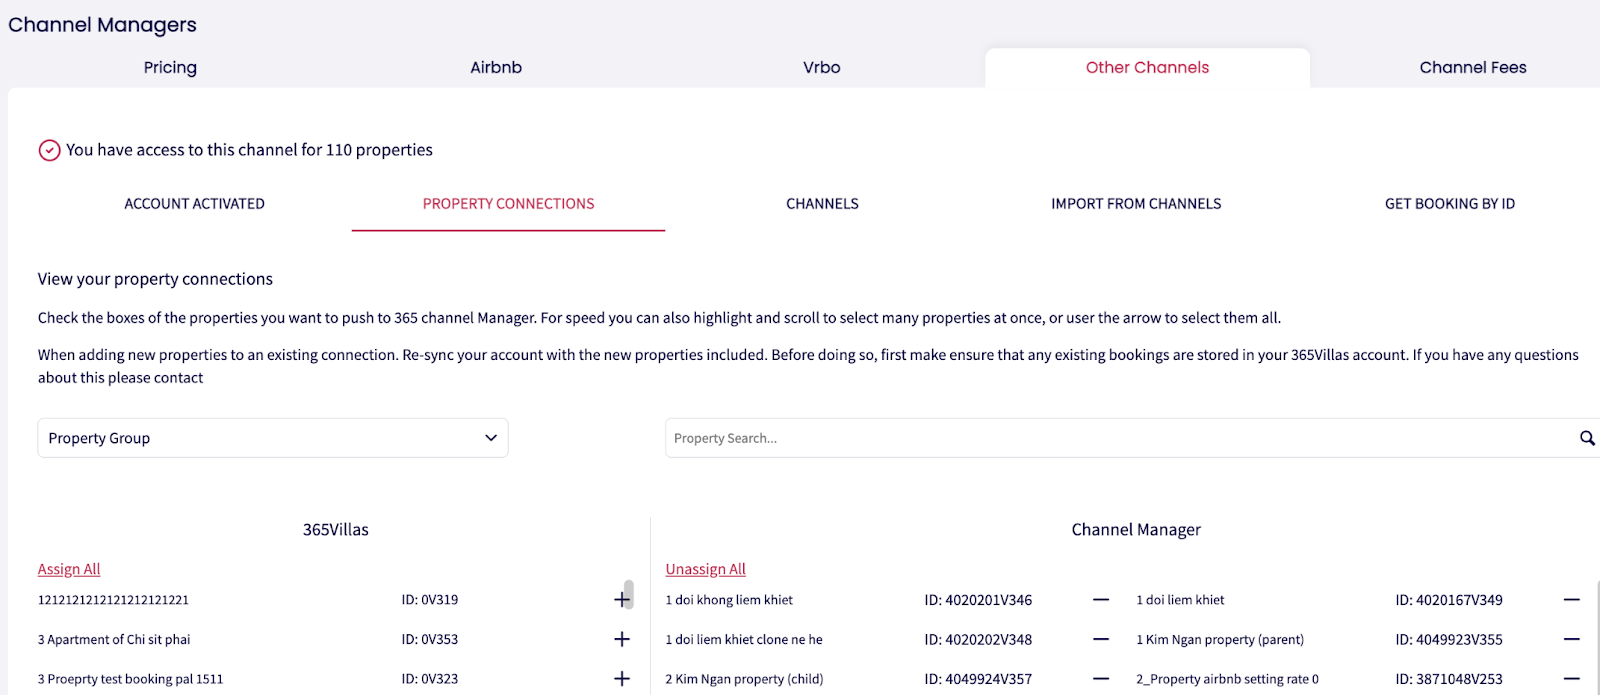The height and width of the screenshot is (695, 1600).
Task: Unassign 1 doi khong liem khiet
Action: pyautogui.click(x=1101, y=600)
